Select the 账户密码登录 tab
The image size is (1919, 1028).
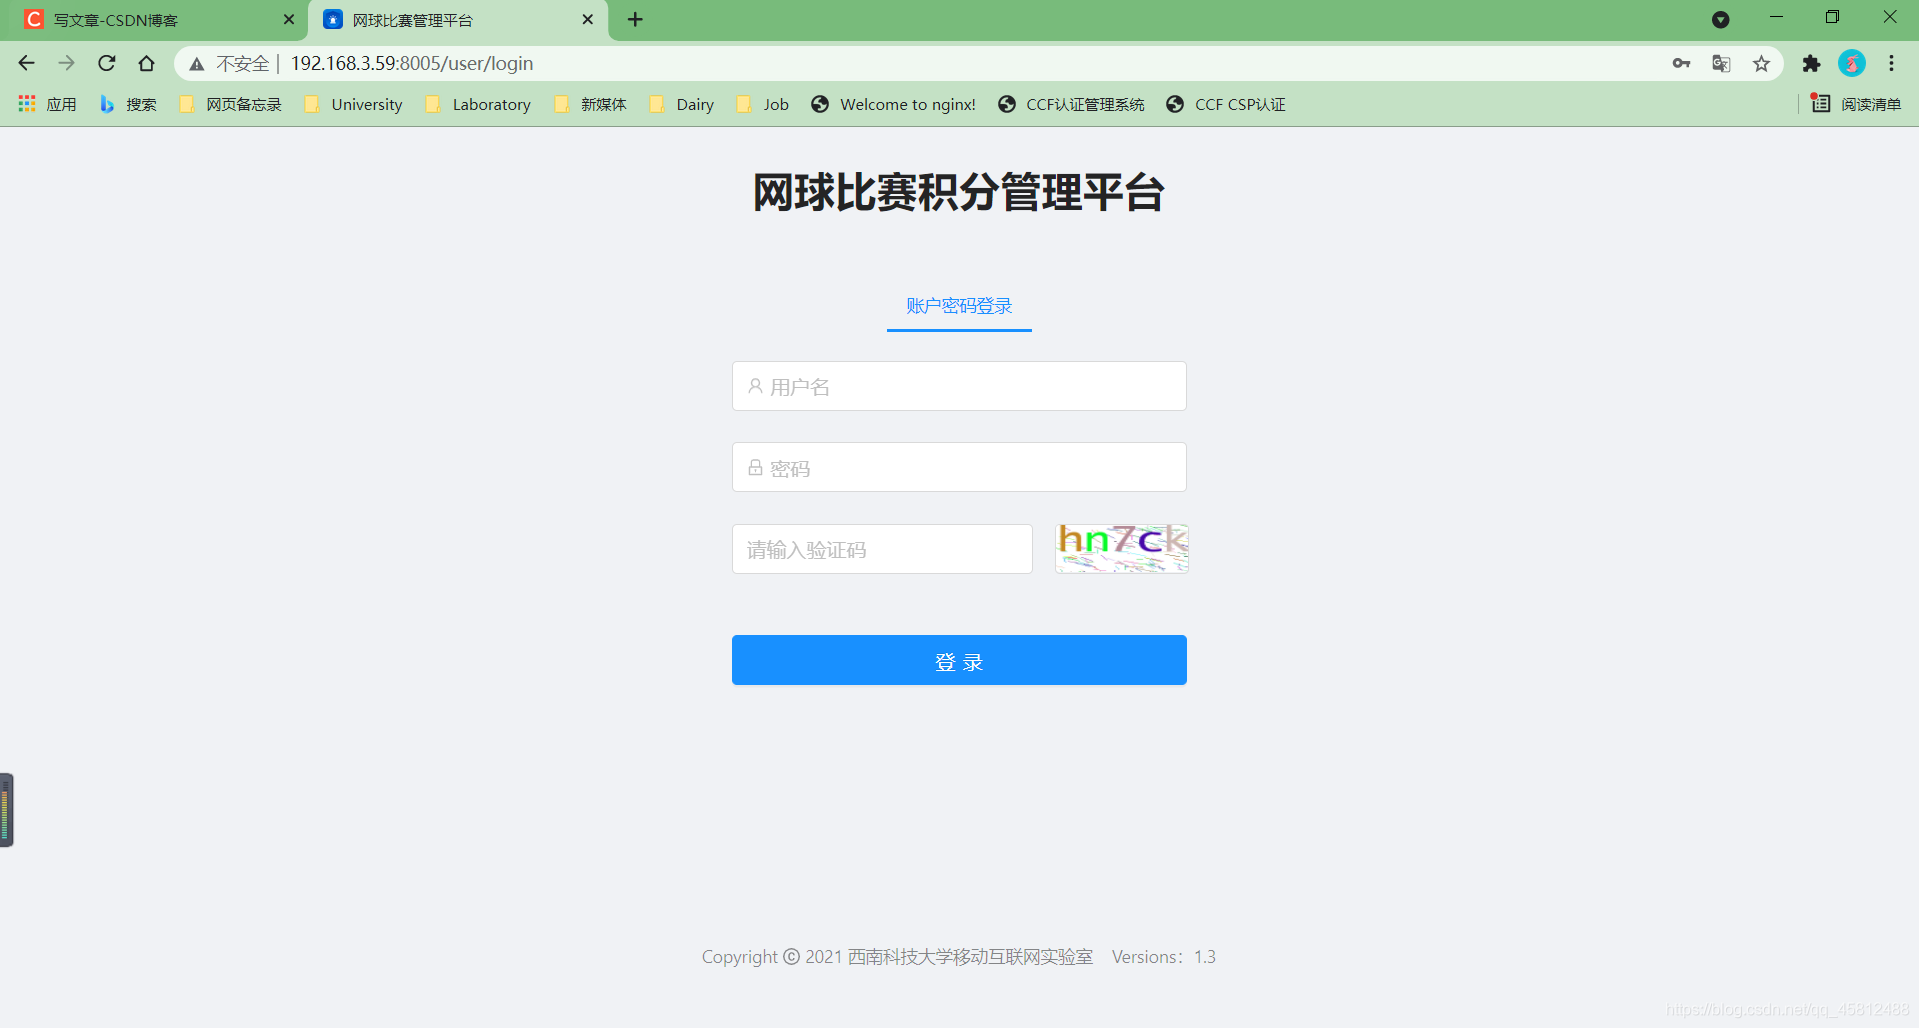959,306
